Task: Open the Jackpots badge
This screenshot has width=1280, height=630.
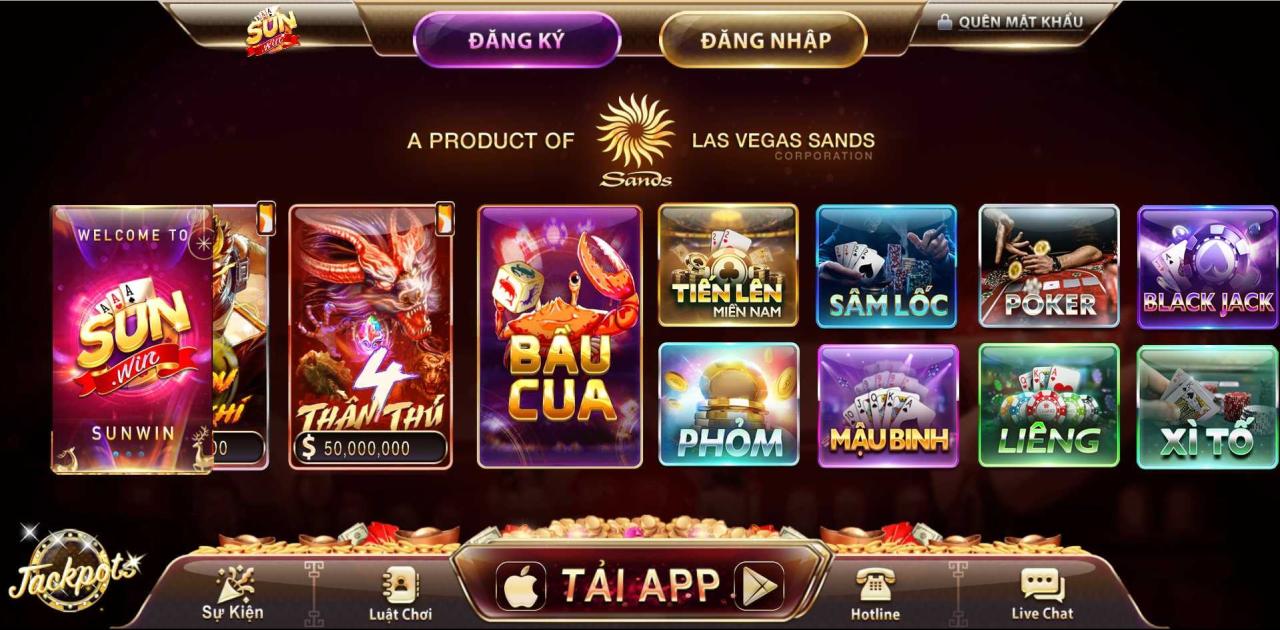Action: tap(72, 571)
